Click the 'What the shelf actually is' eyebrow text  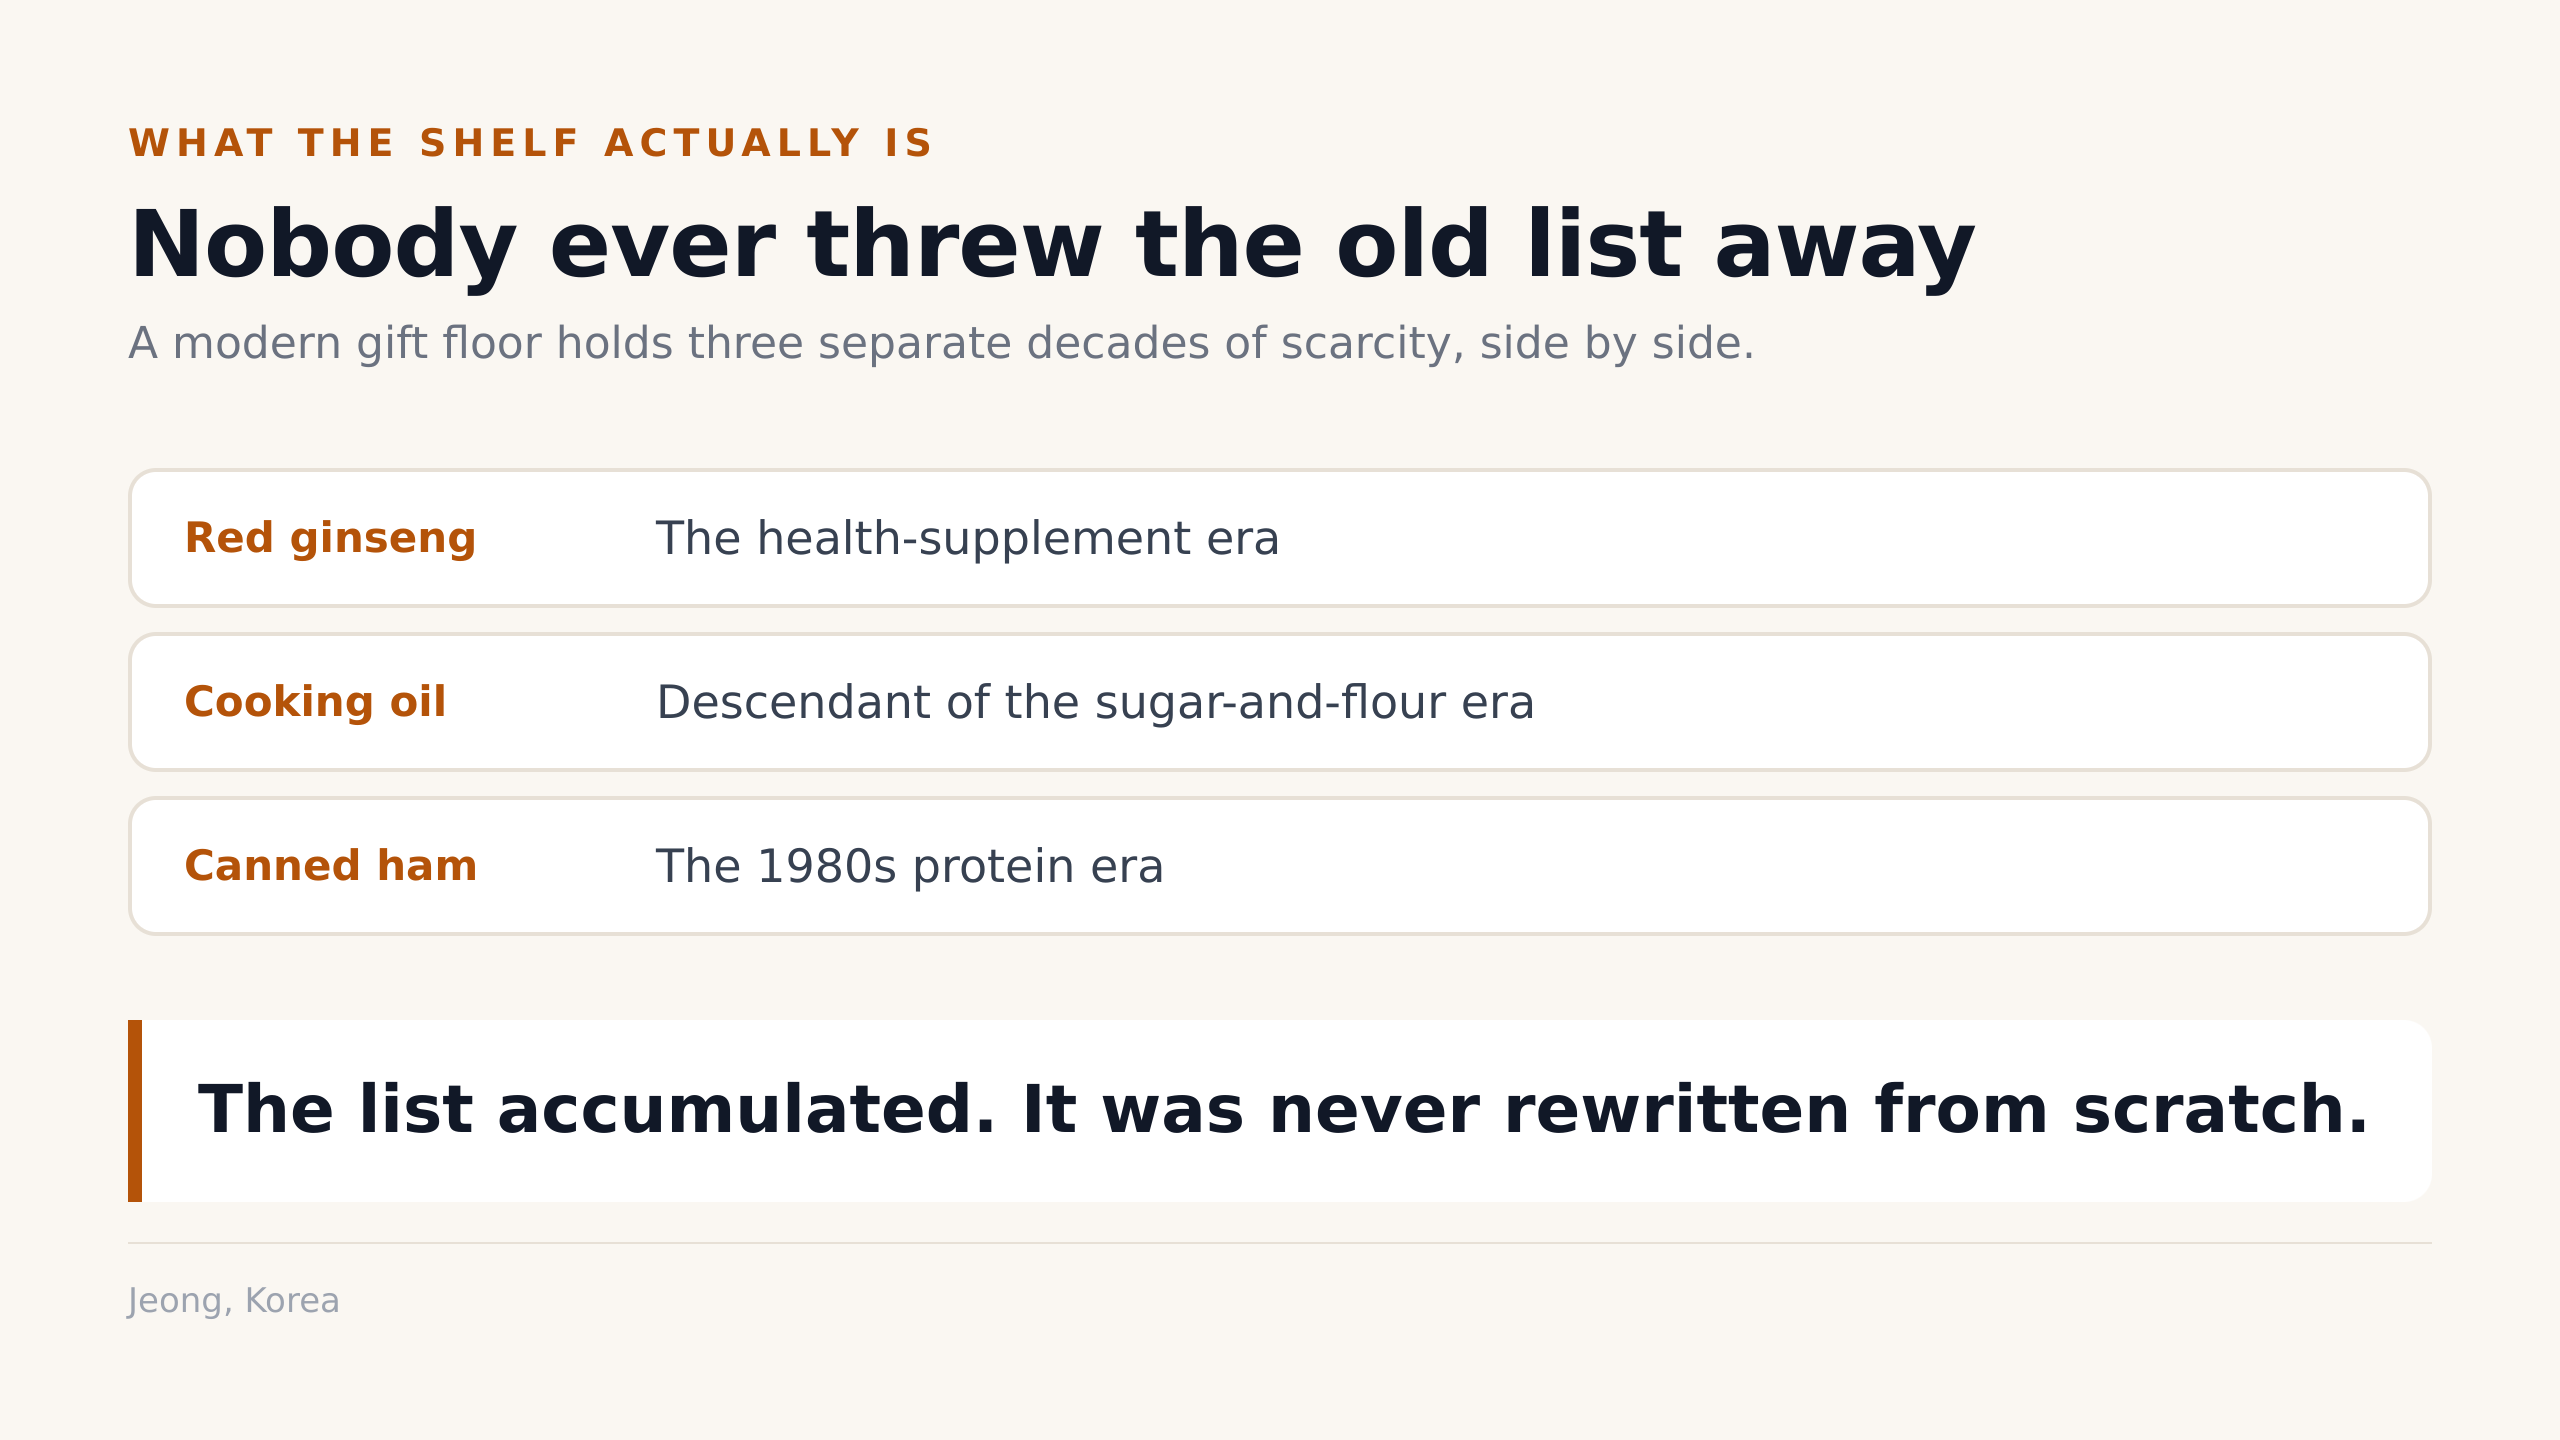coord(530,143)
